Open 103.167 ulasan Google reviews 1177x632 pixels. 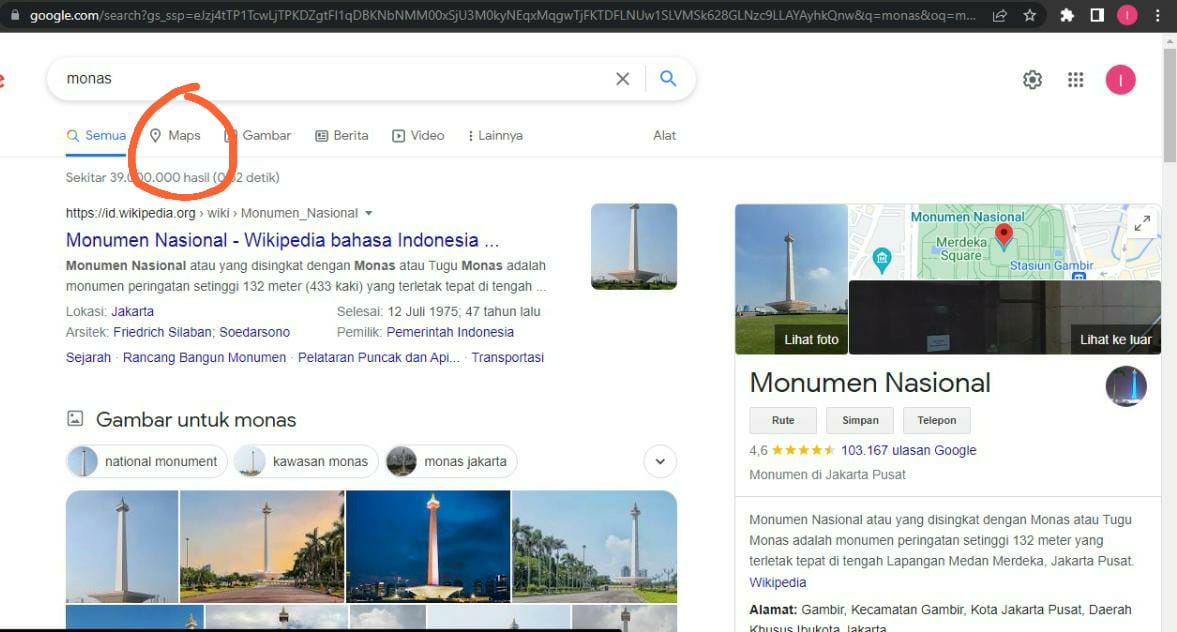click(x=908, y=450)
